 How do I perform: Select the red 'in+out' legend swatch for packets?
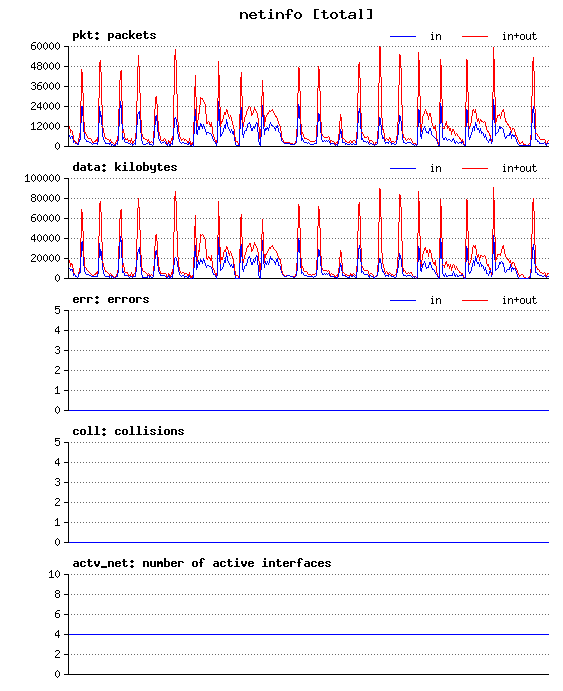pos(475,37)
